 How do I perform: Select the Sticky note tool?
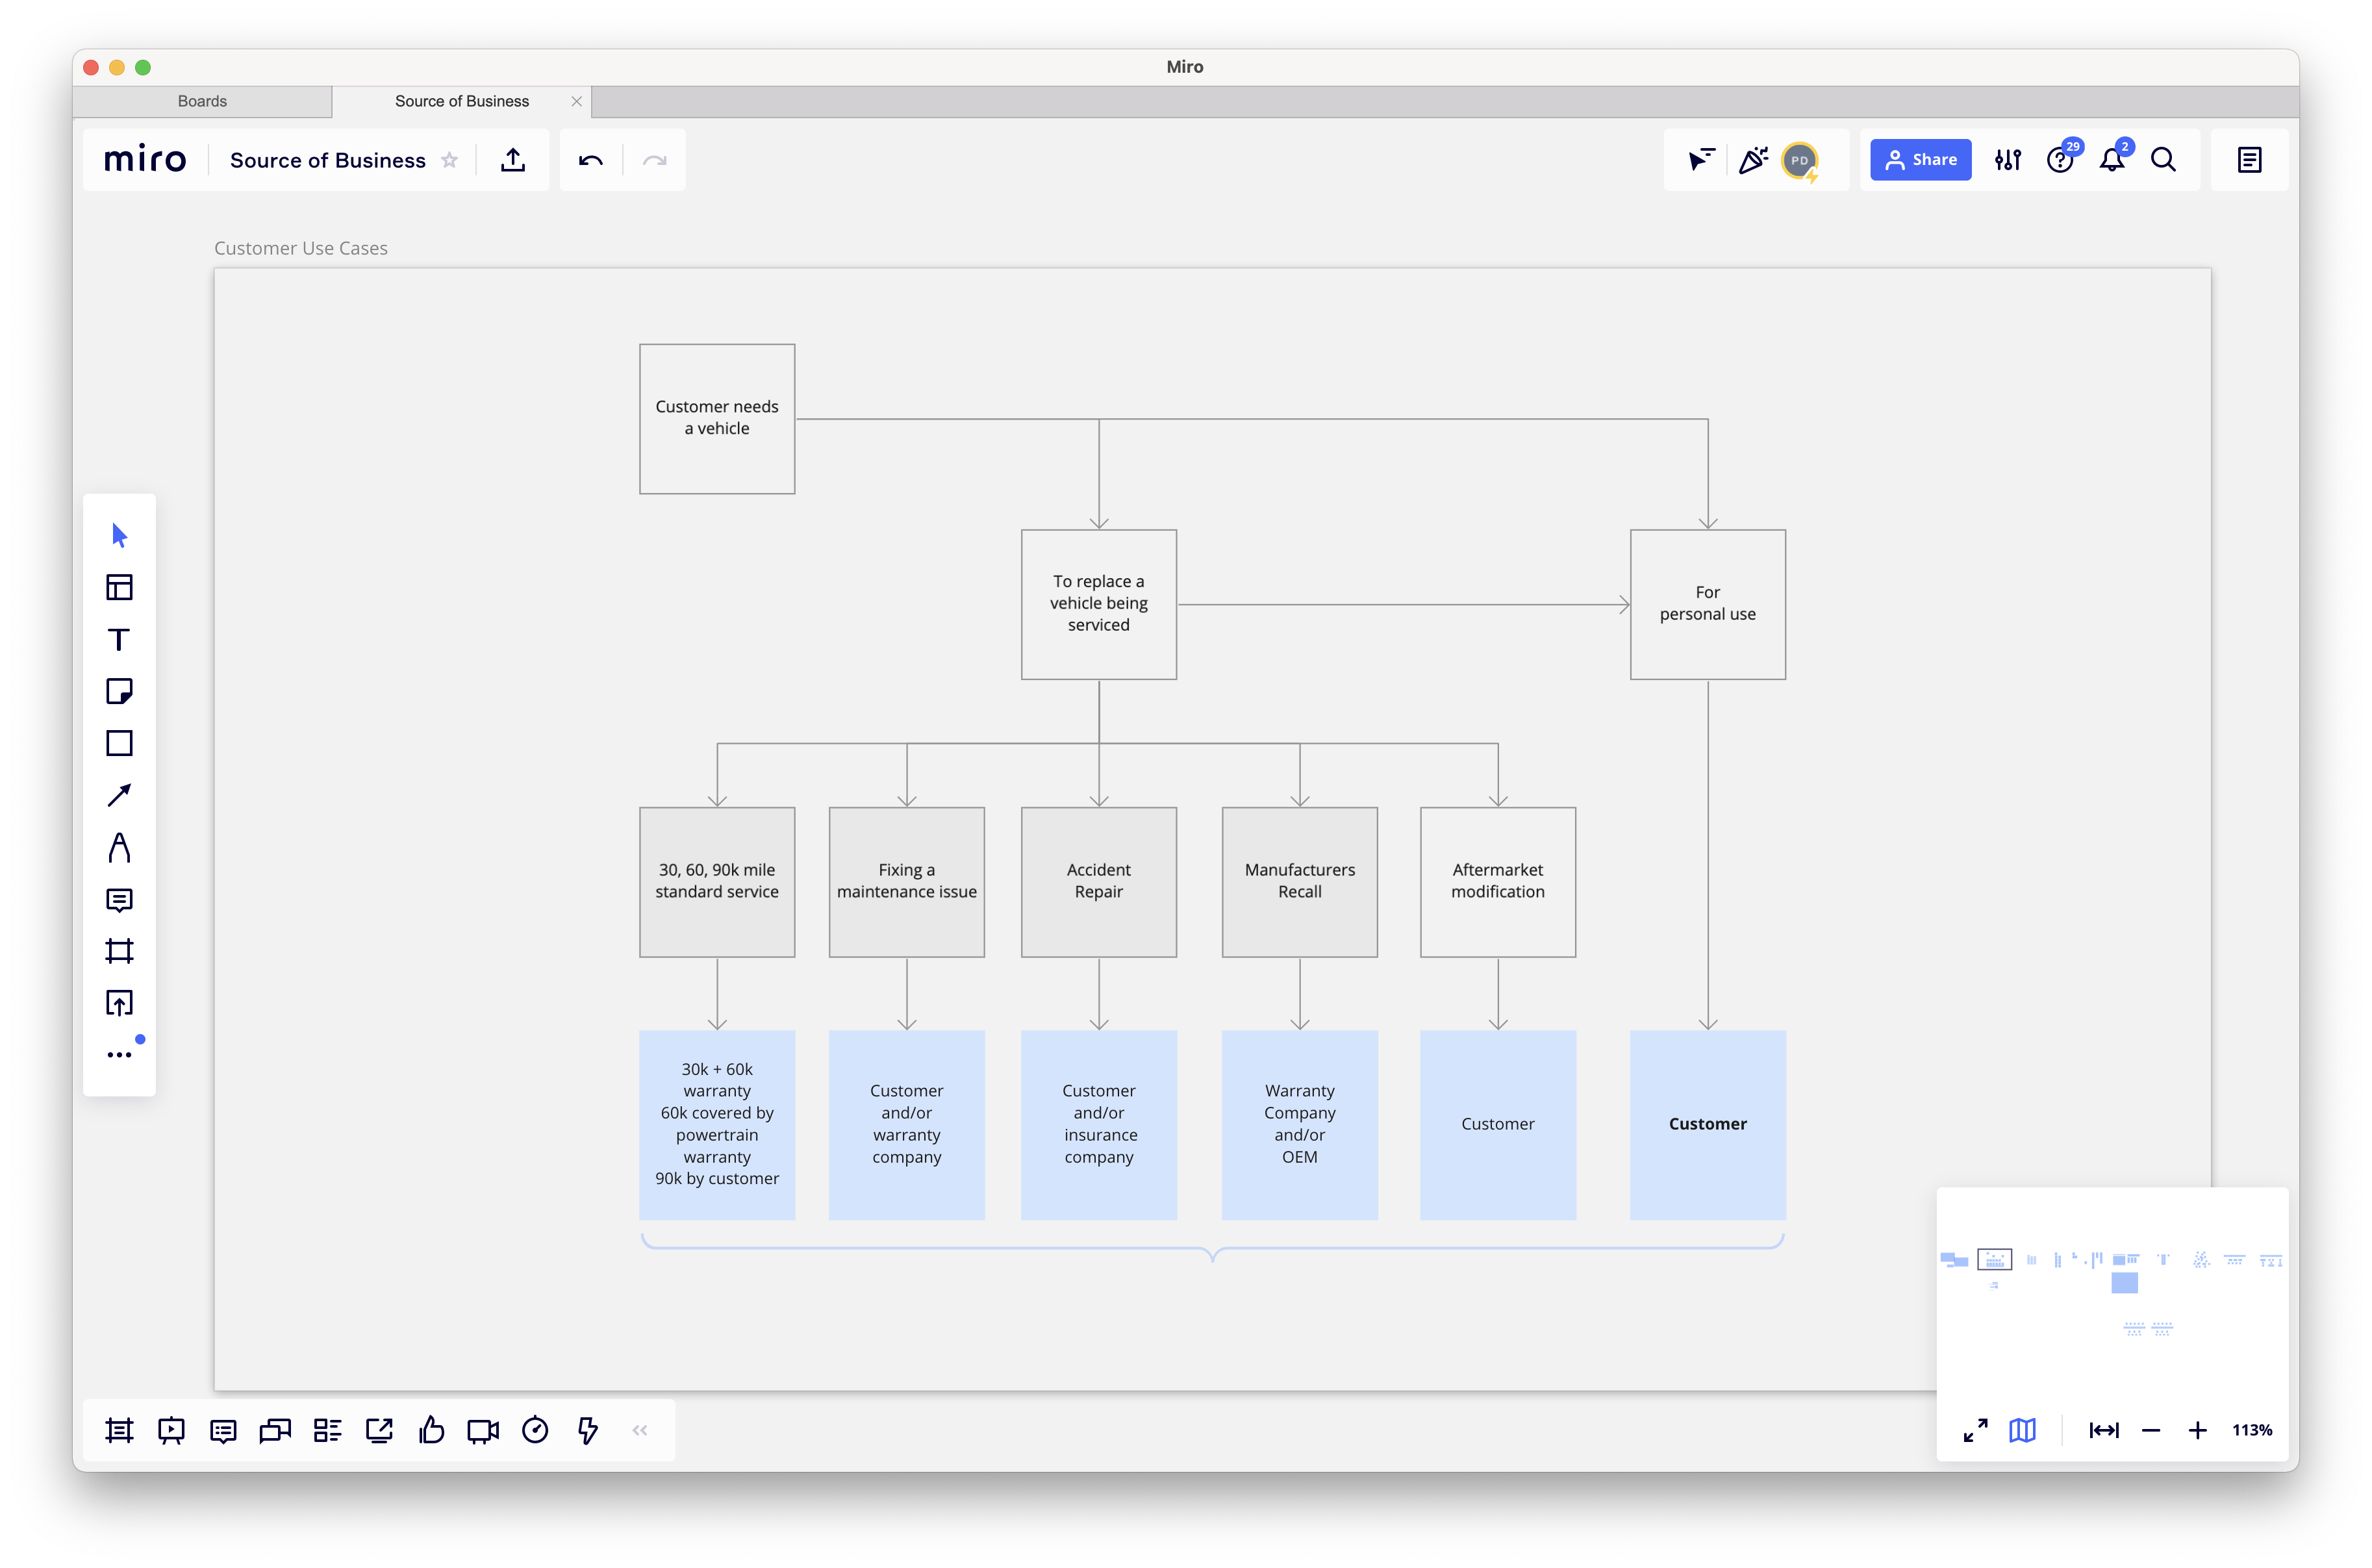[119, 691]
